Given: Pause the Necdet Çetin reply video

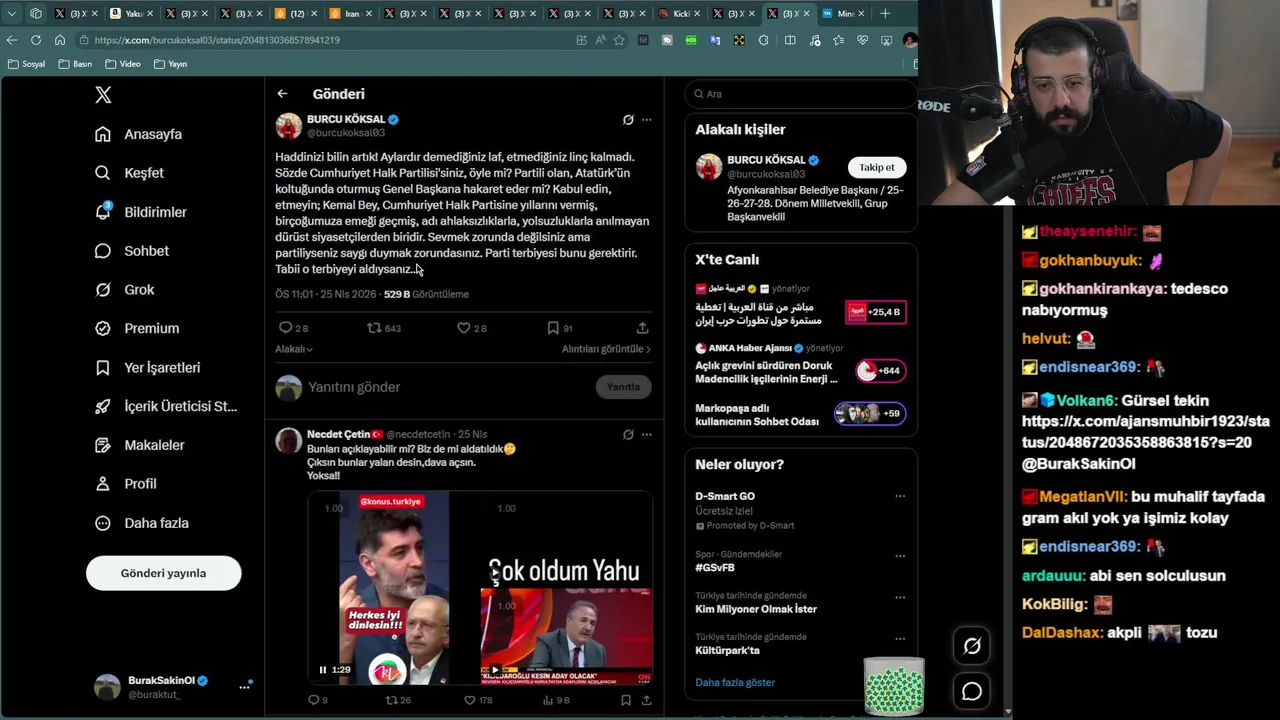Looking at the screenshot, I should click(322, 670).
